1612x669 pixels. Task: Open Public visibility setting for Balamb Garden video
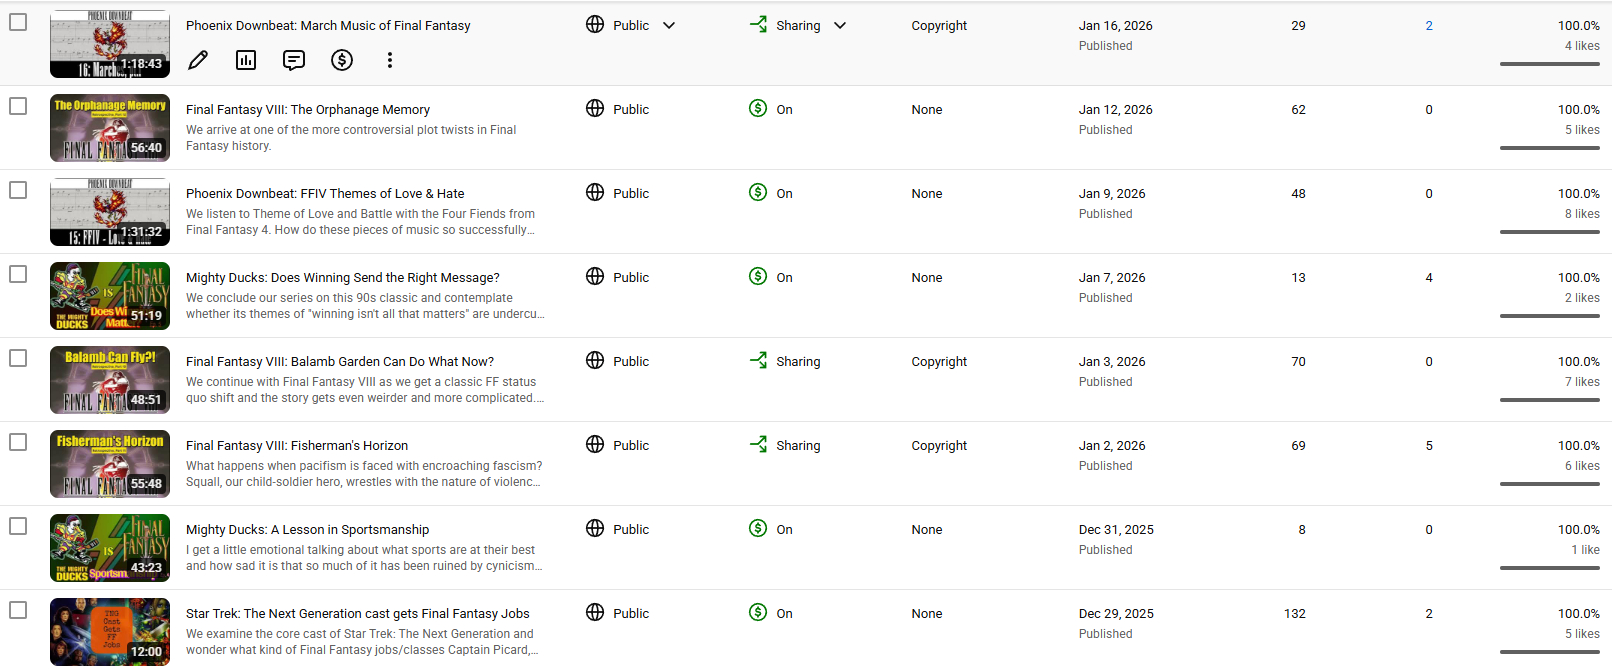pos(630,362)
